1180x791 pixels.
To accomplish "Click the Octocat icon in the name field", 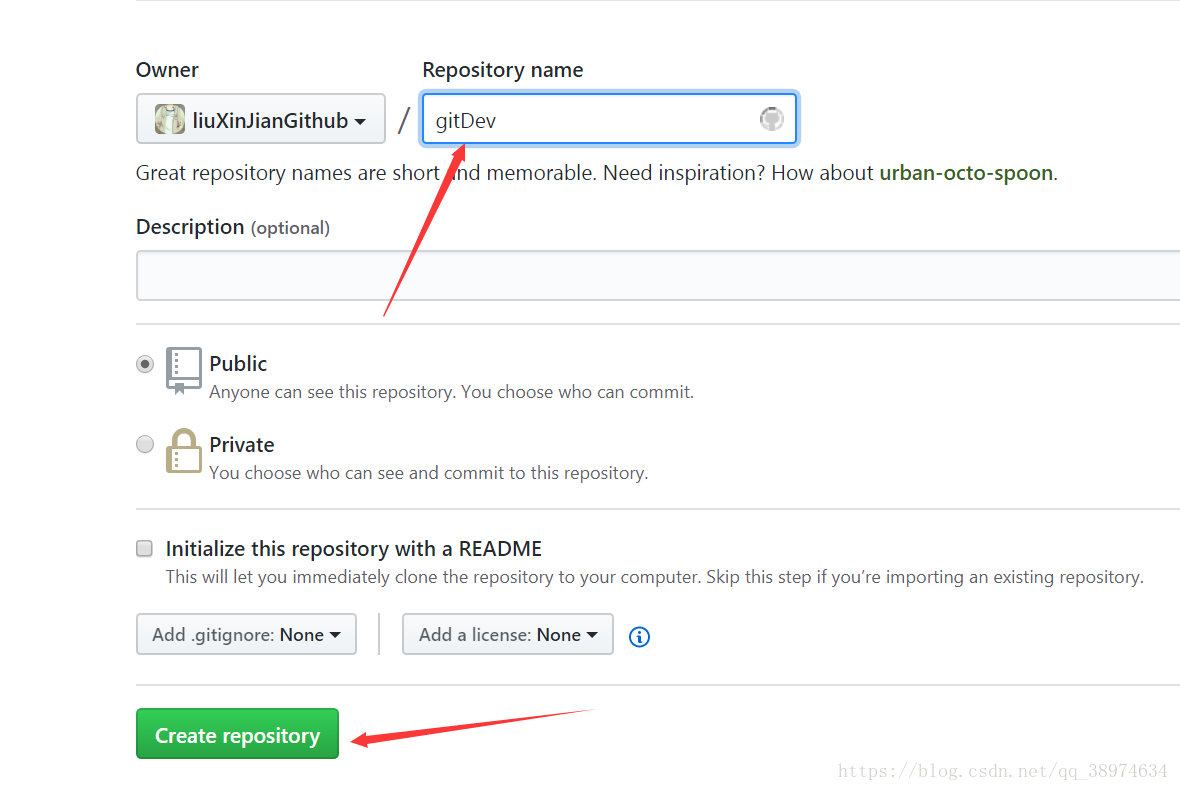I will (x=771, y=119).
